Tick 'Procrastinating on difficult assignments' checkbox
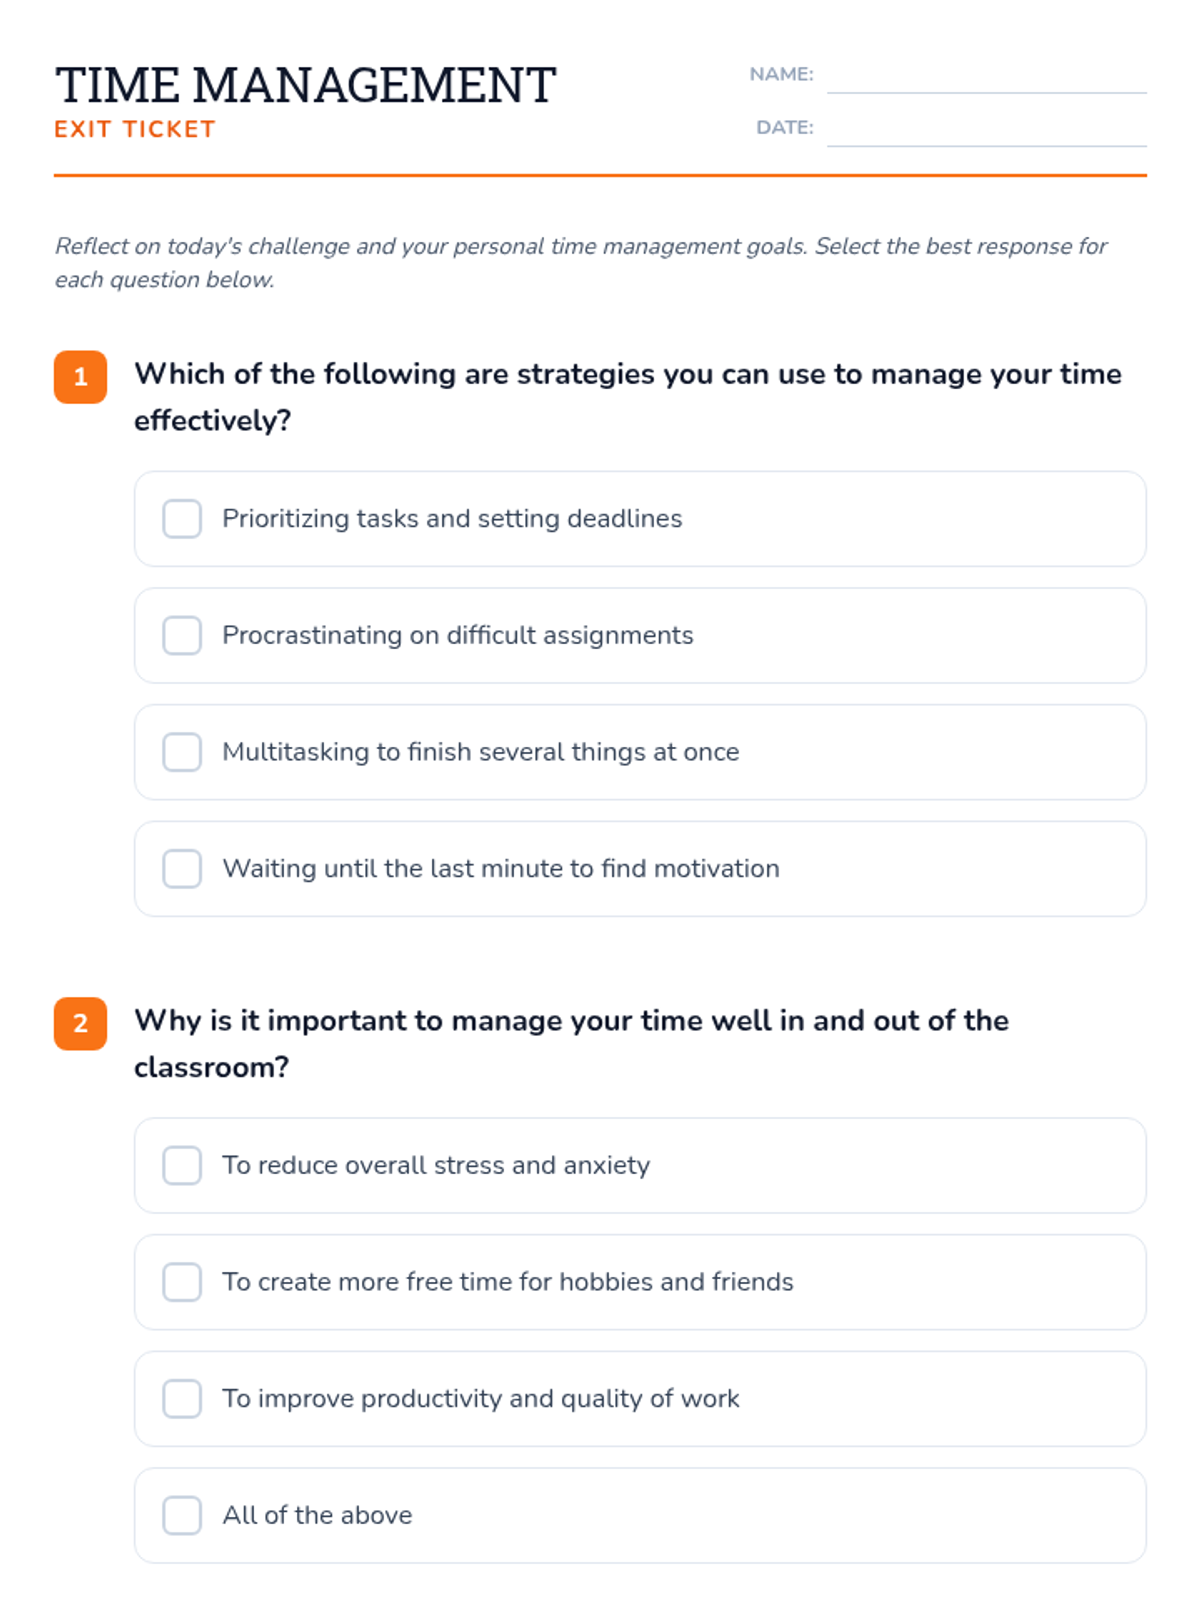This screenshot has width=1200, height=1600. click(x=182, y=636)
